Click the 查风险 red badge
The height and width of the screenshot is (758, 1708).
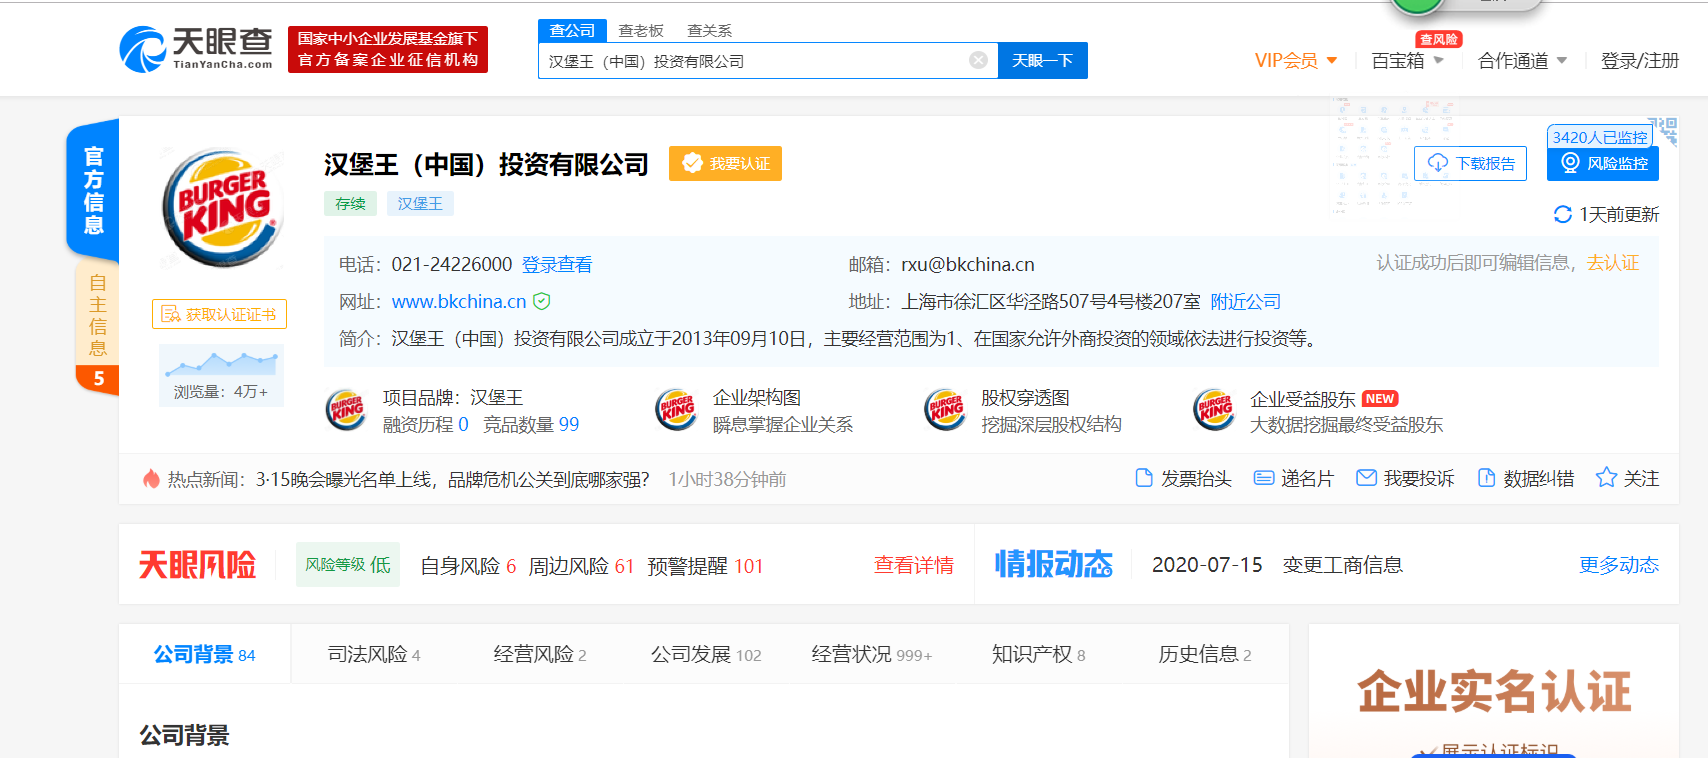[x=1439, y=39]
